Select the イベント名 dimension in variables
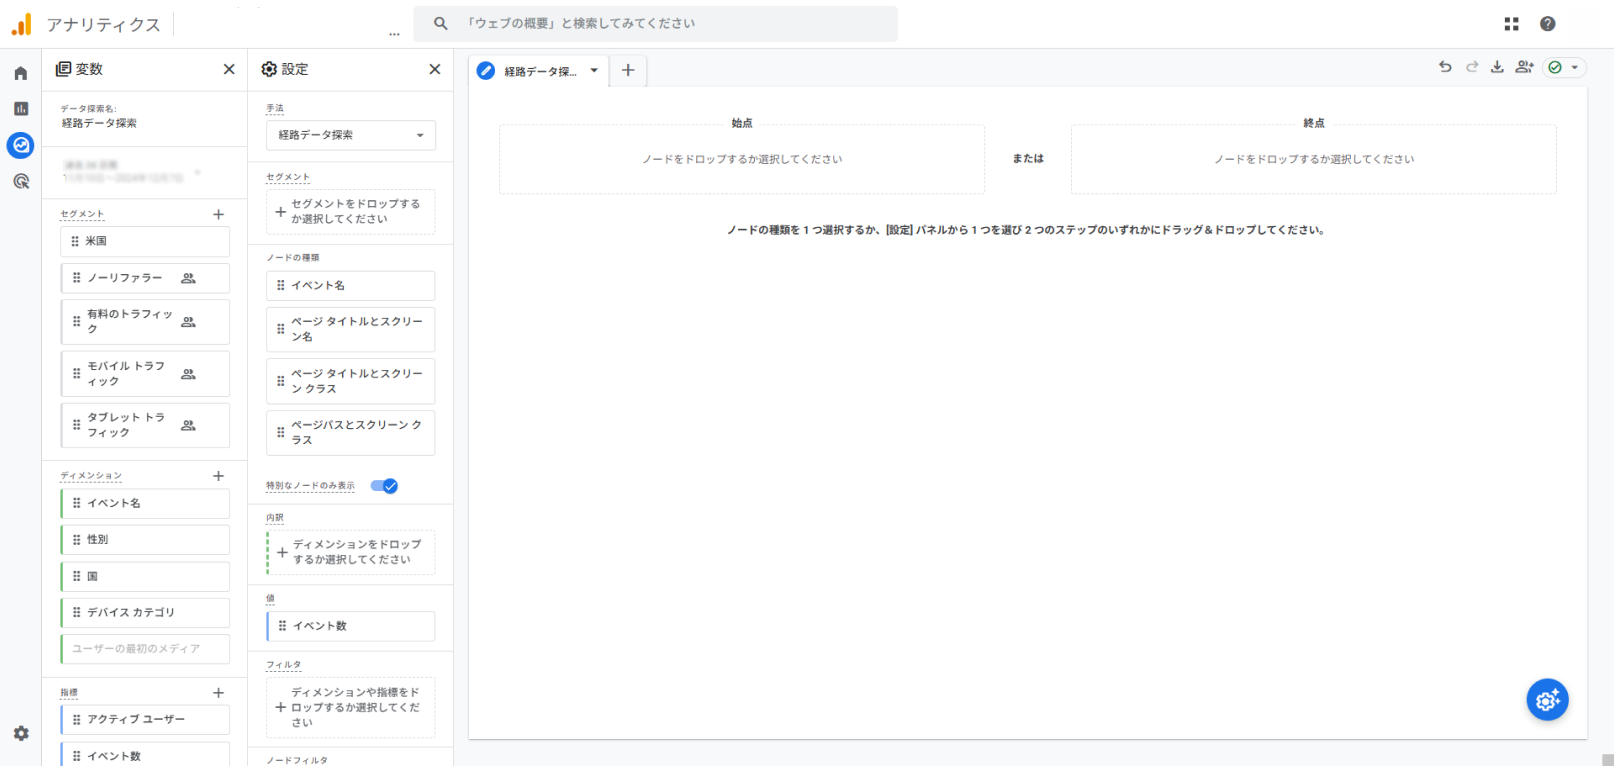 click(145, 503)
